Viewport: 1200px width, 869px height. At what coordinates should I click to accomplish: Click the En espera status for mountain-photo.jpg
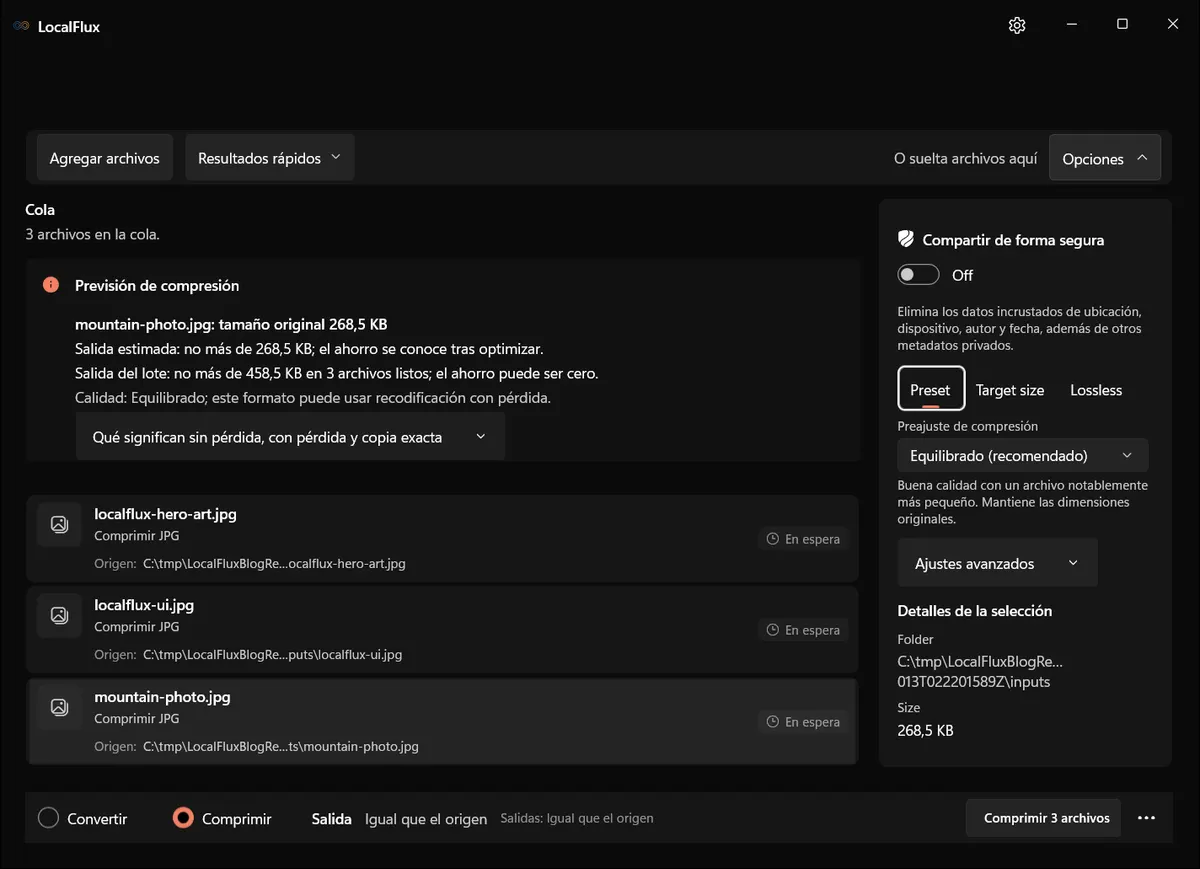[x=803, y=722]
